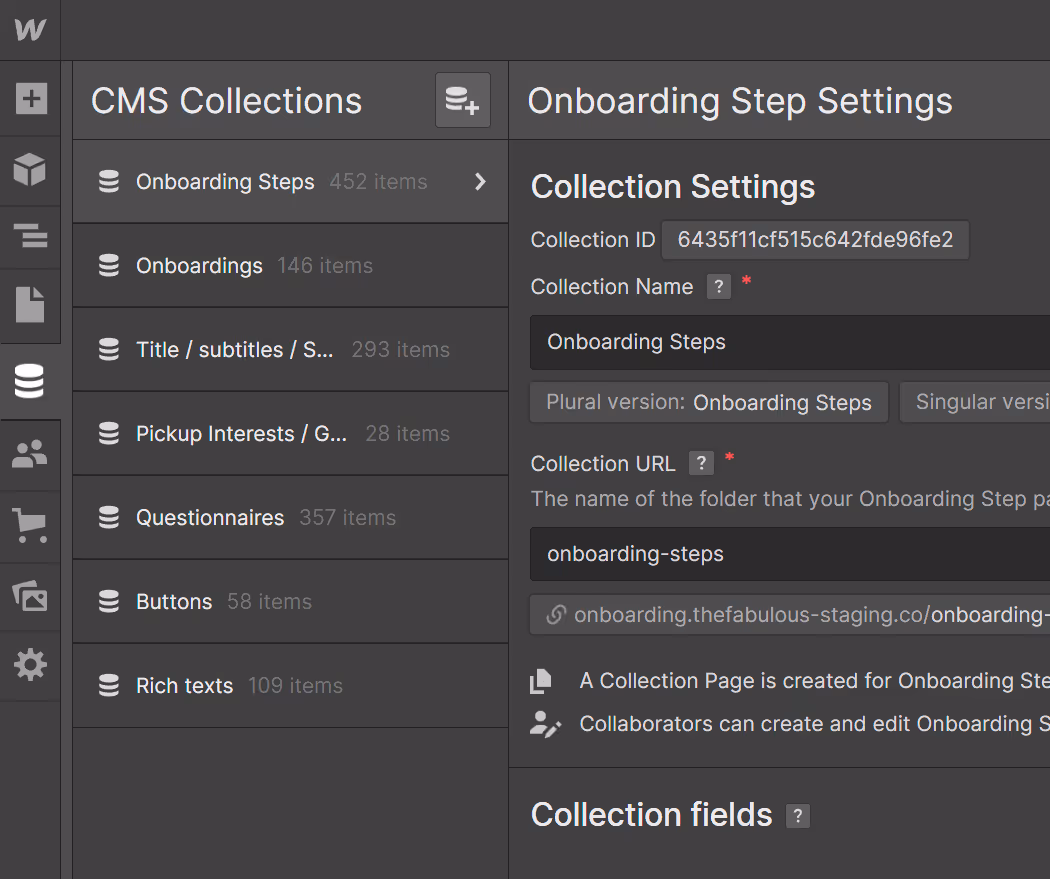Click the link icon in URL preview

[x=556, y=615]
